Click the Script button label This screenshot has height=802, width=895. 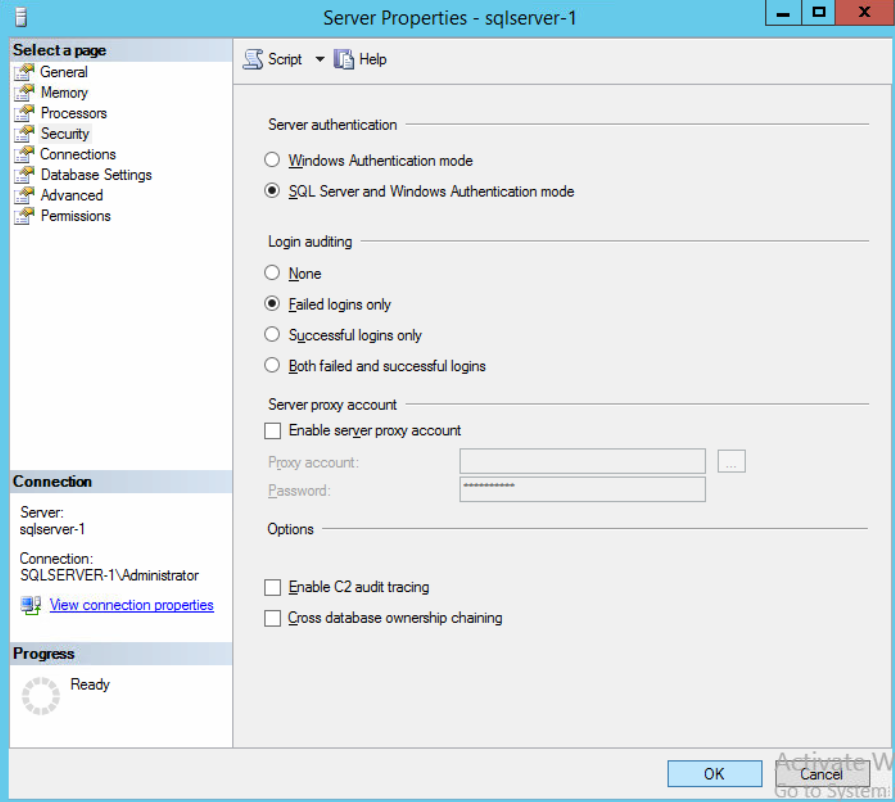285,59
